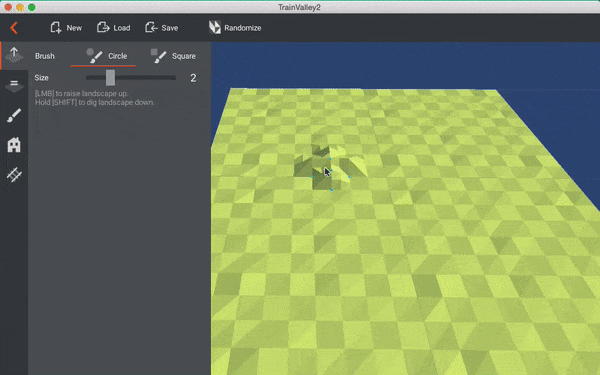Open the railway tracks sidebar tool
Viewport: 600px width, 375px height.
14,174
